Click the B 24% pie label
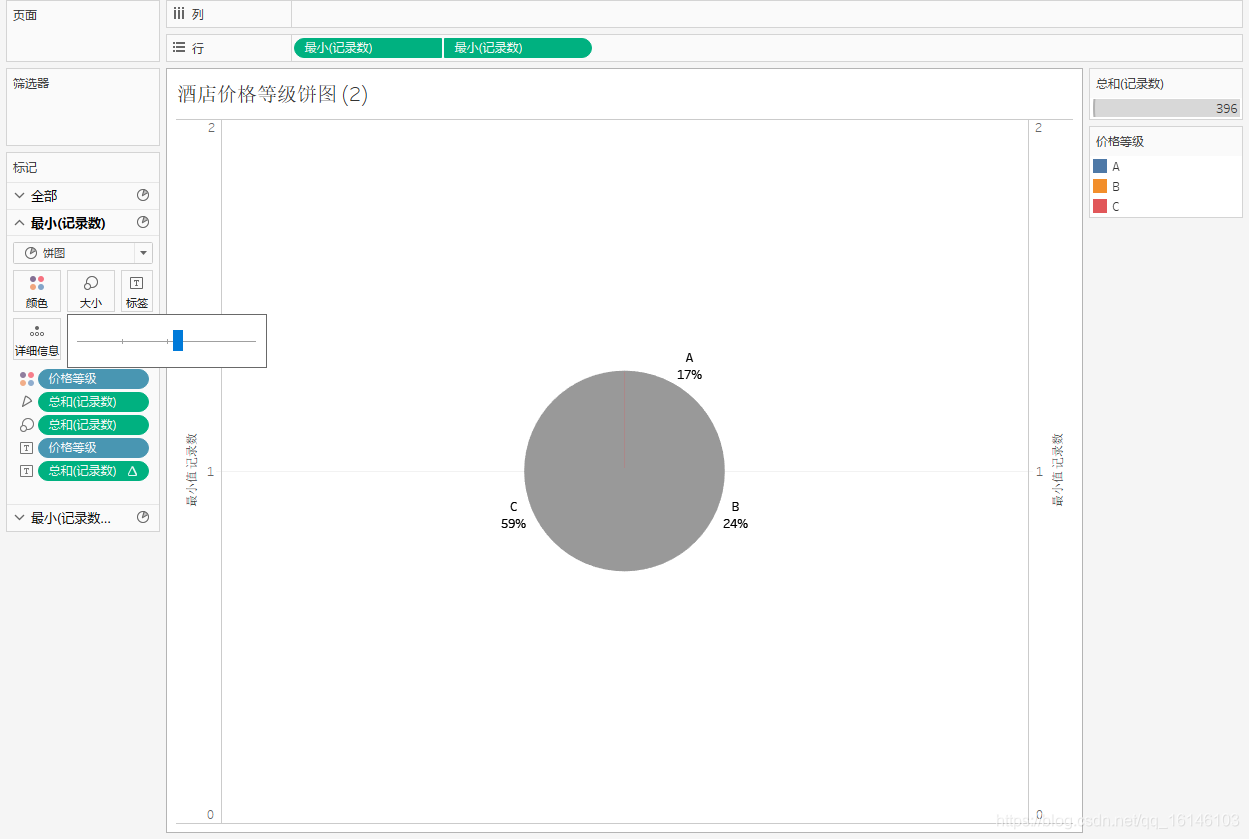 click(735, 515)
